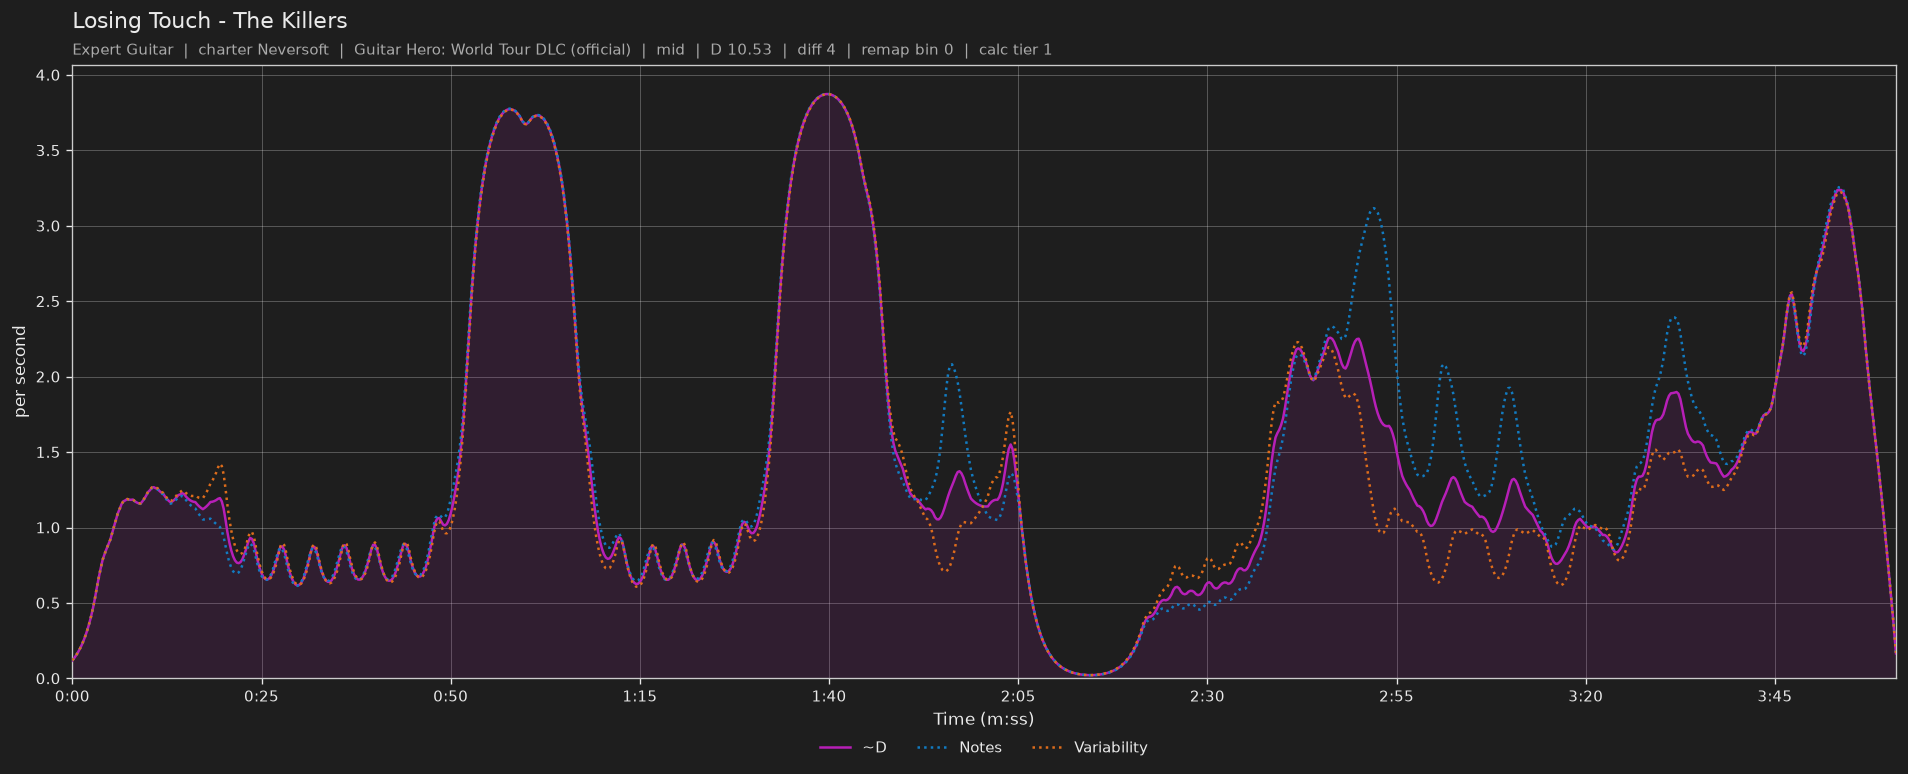Click the 4.0 y-axis tick label
The height and width of the screenshot is (774, 1908).
(49, 76)
